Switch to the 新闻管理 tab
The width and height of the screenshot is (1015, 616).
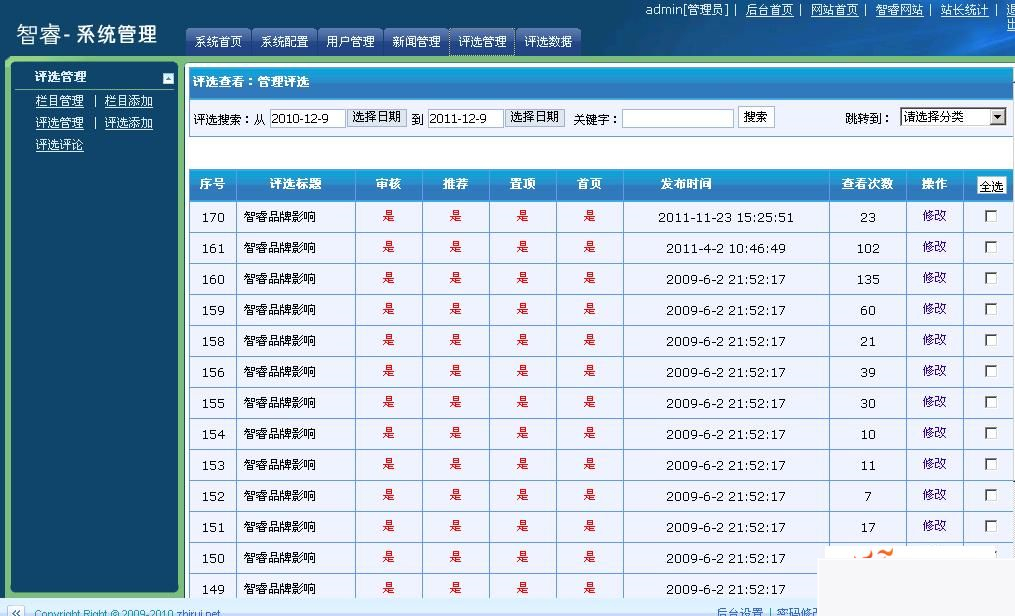click(416, 41)
